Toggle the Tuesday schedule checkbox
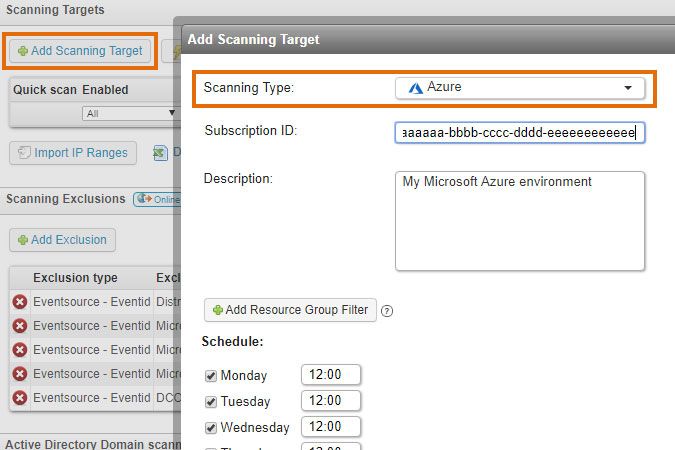 [x=211, y=402]
